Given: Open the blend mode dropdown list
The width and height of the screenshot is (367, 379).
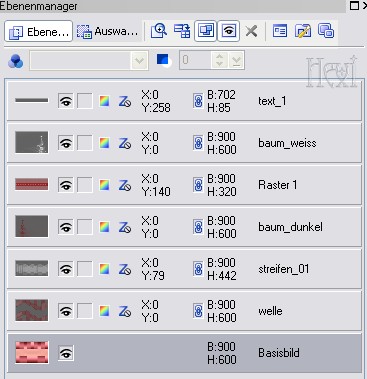Looking at the screenshot, I should click(89, 60).
